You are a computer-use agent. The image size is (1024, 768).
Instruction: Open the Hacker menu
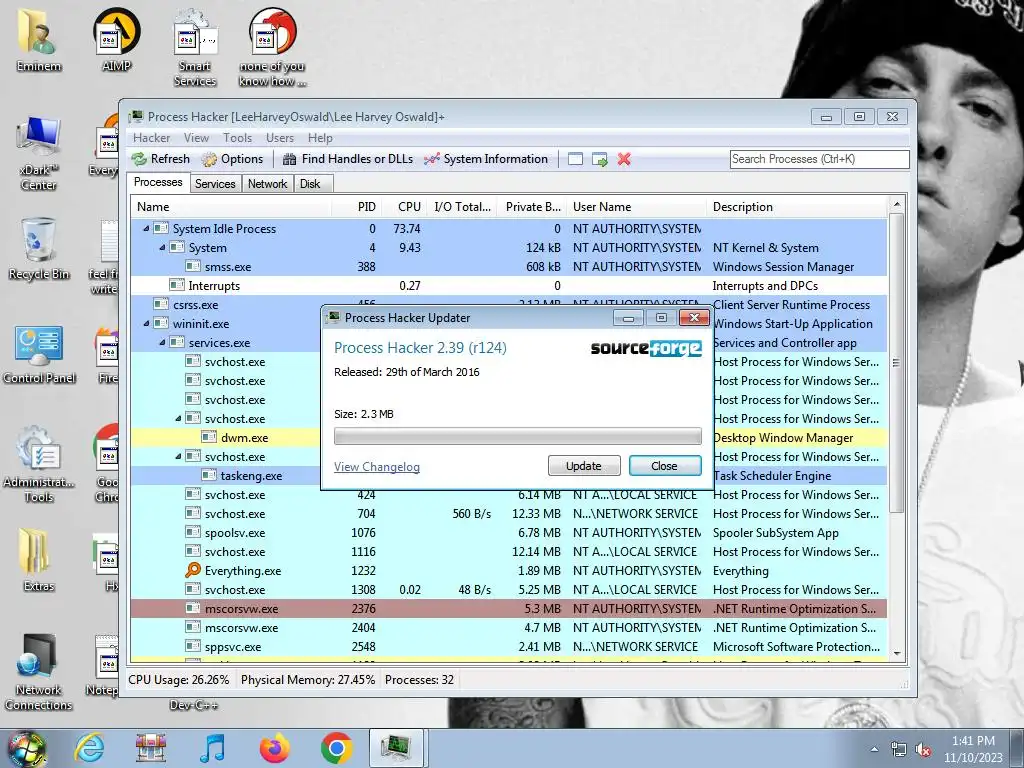[152, 138]
